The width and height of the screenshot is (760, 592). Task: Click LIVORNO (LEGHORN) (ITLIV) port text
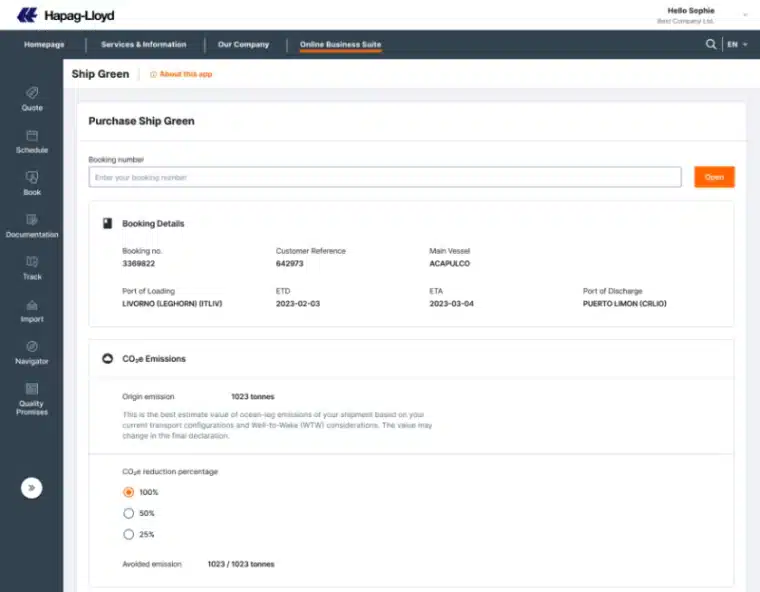(x=172, y=304)
